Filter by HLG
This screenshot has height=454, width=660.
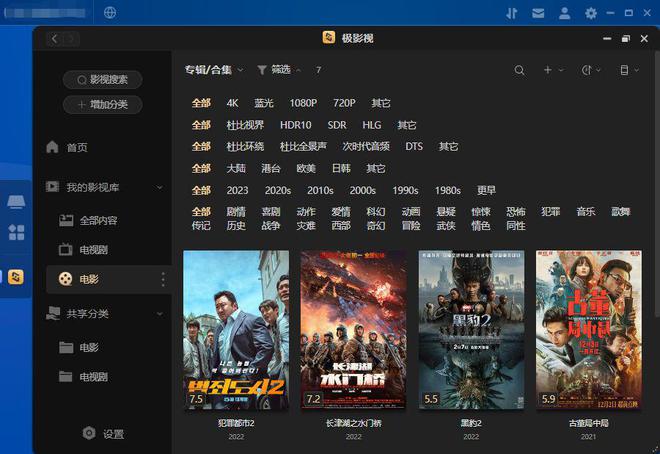[x=372, y=125]
